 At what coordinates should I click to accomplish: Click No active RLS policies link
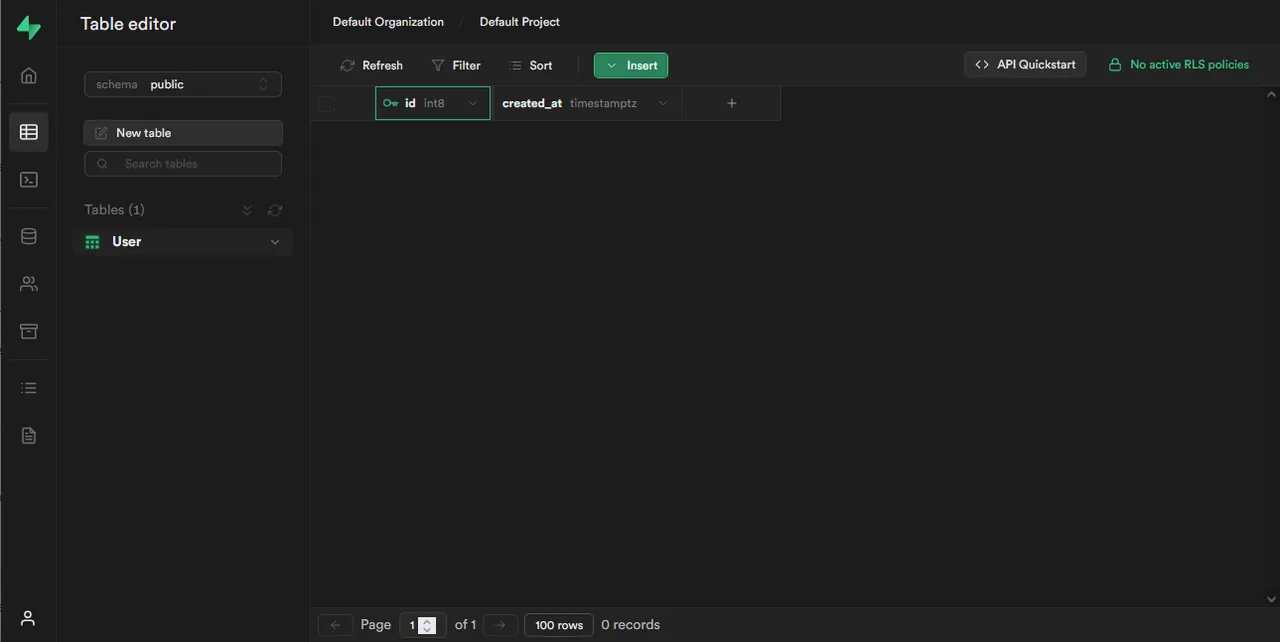click(x=1179, y=65)
